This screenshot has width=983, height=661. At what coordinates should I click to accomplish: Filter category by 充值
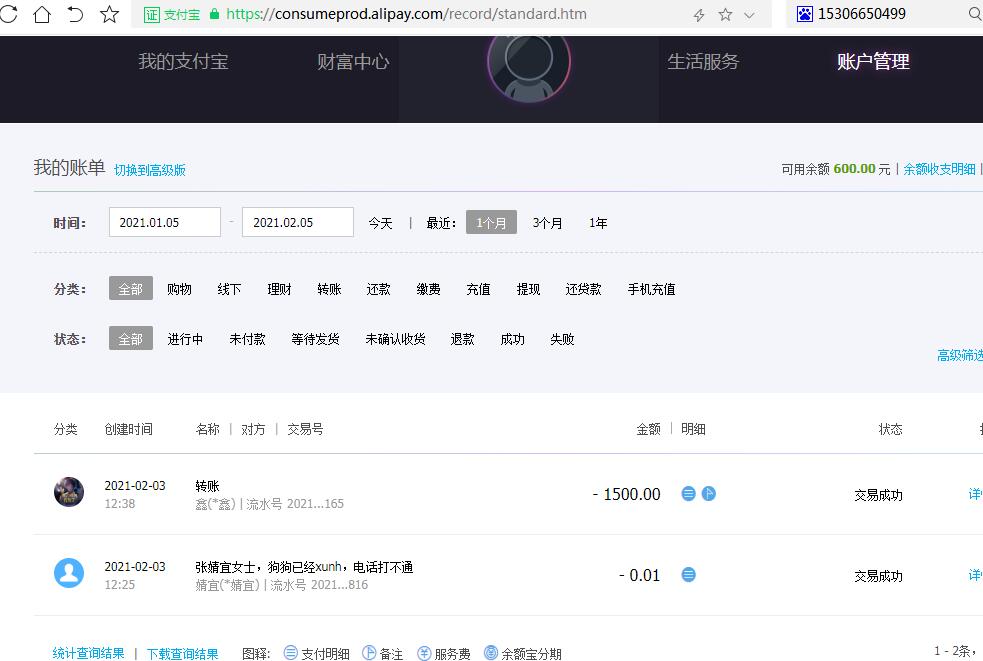tap(478, 289)
